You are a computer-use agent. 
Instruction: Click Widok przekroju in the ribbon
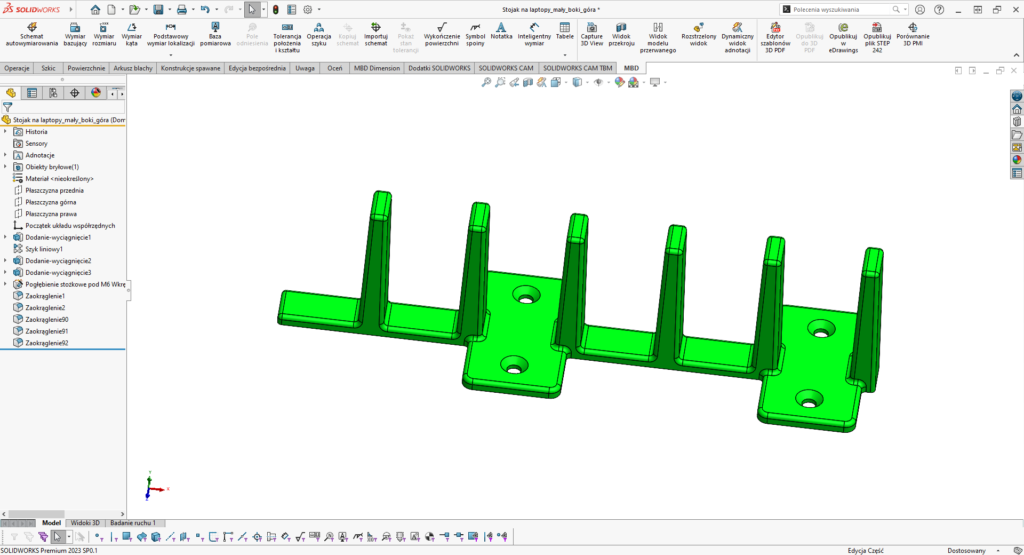pyautogui.click(x=621, y=34)
